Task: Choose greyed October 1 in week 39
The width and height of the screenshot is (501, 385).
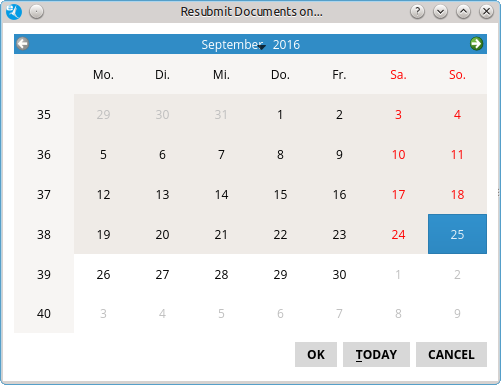Action: point(398,274)
